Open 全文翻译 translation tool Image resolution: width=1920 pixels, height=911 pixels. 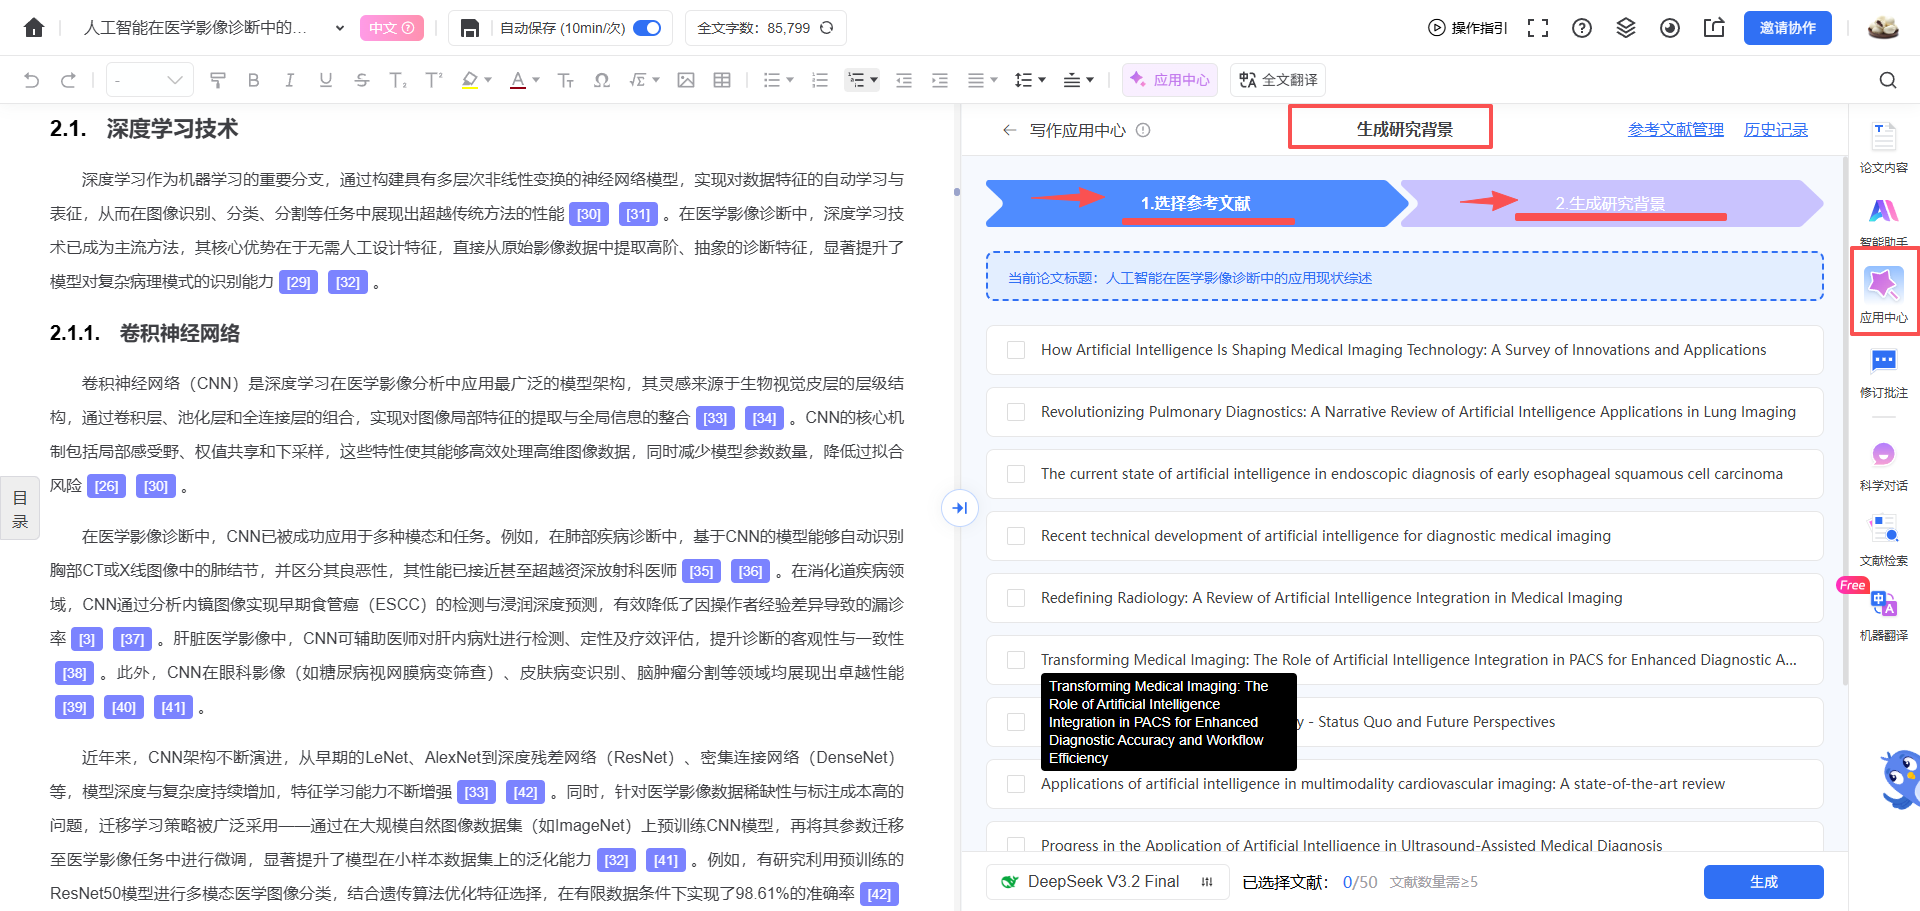1278,80
